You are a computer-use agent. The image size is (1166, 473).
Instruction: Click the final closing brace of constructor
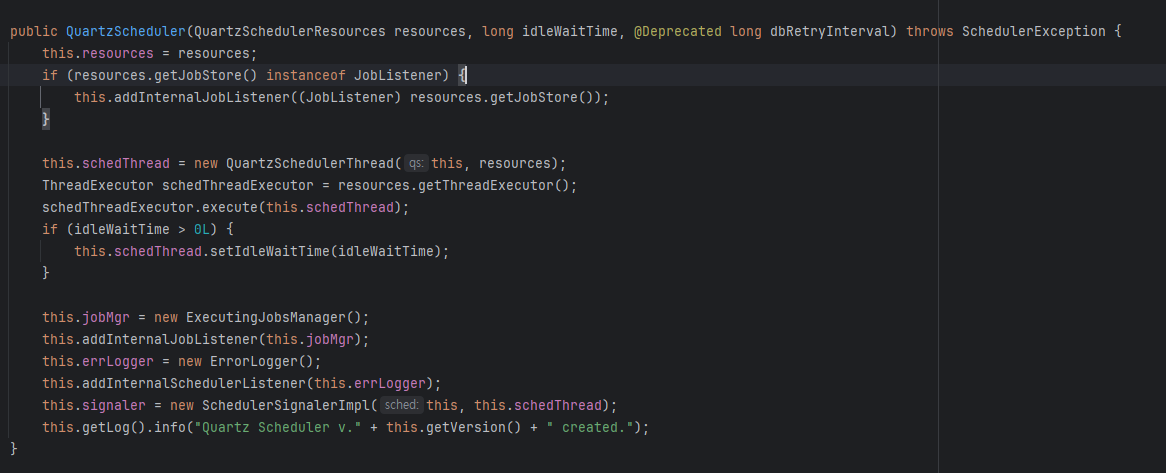[13, 449]
